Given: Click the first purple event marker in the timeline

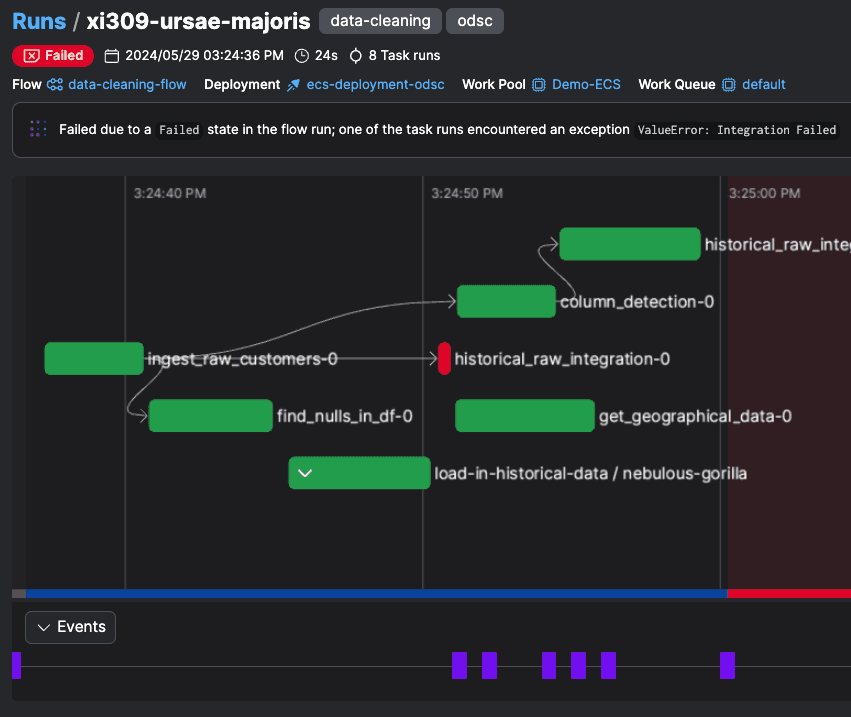Looking at the screenshot, I should click(16, 665).
